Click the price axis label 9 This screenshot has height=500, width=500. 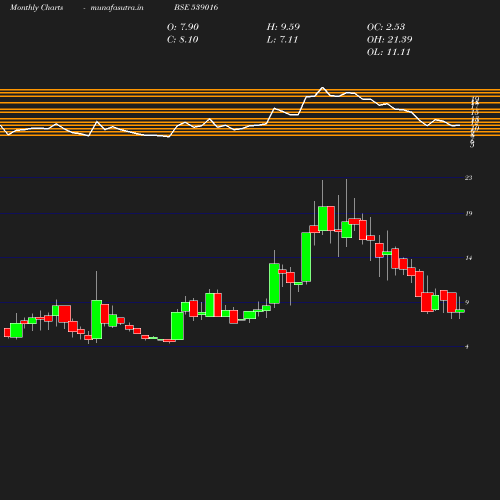(x=467, y=302)
